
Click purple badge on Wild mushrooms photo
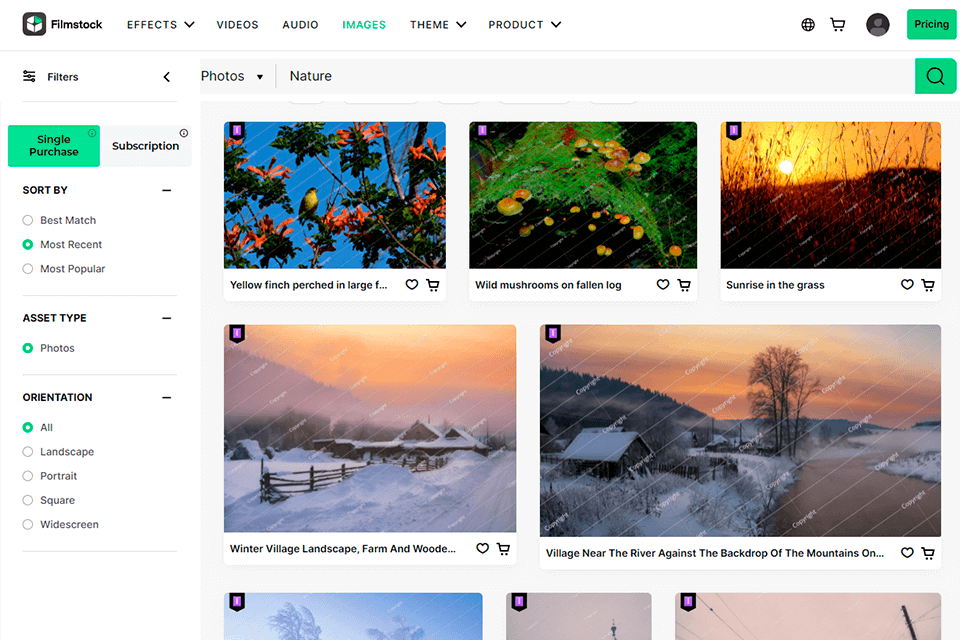482,131
